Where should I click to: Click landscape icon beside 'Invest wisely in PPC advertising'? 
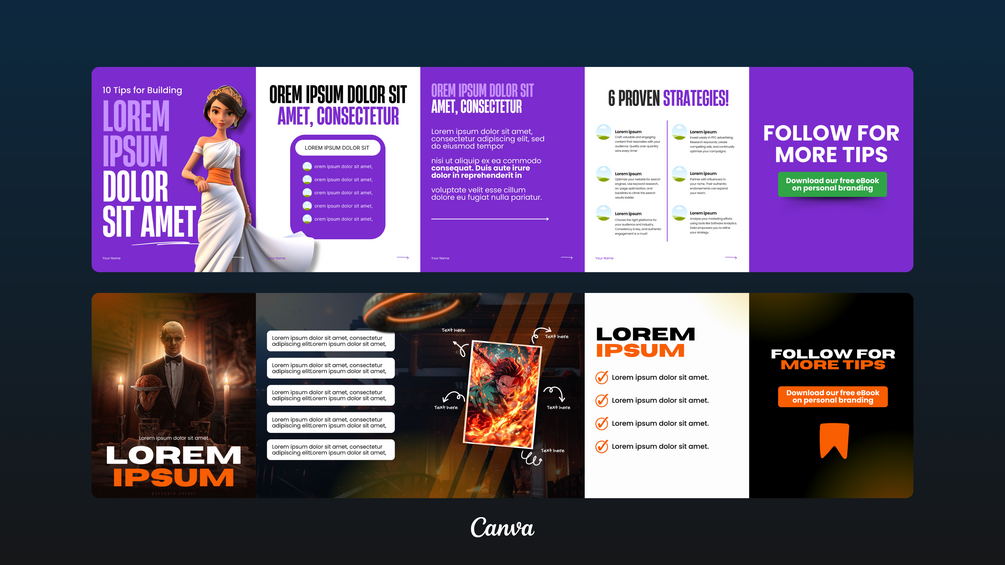pos(679,133)
